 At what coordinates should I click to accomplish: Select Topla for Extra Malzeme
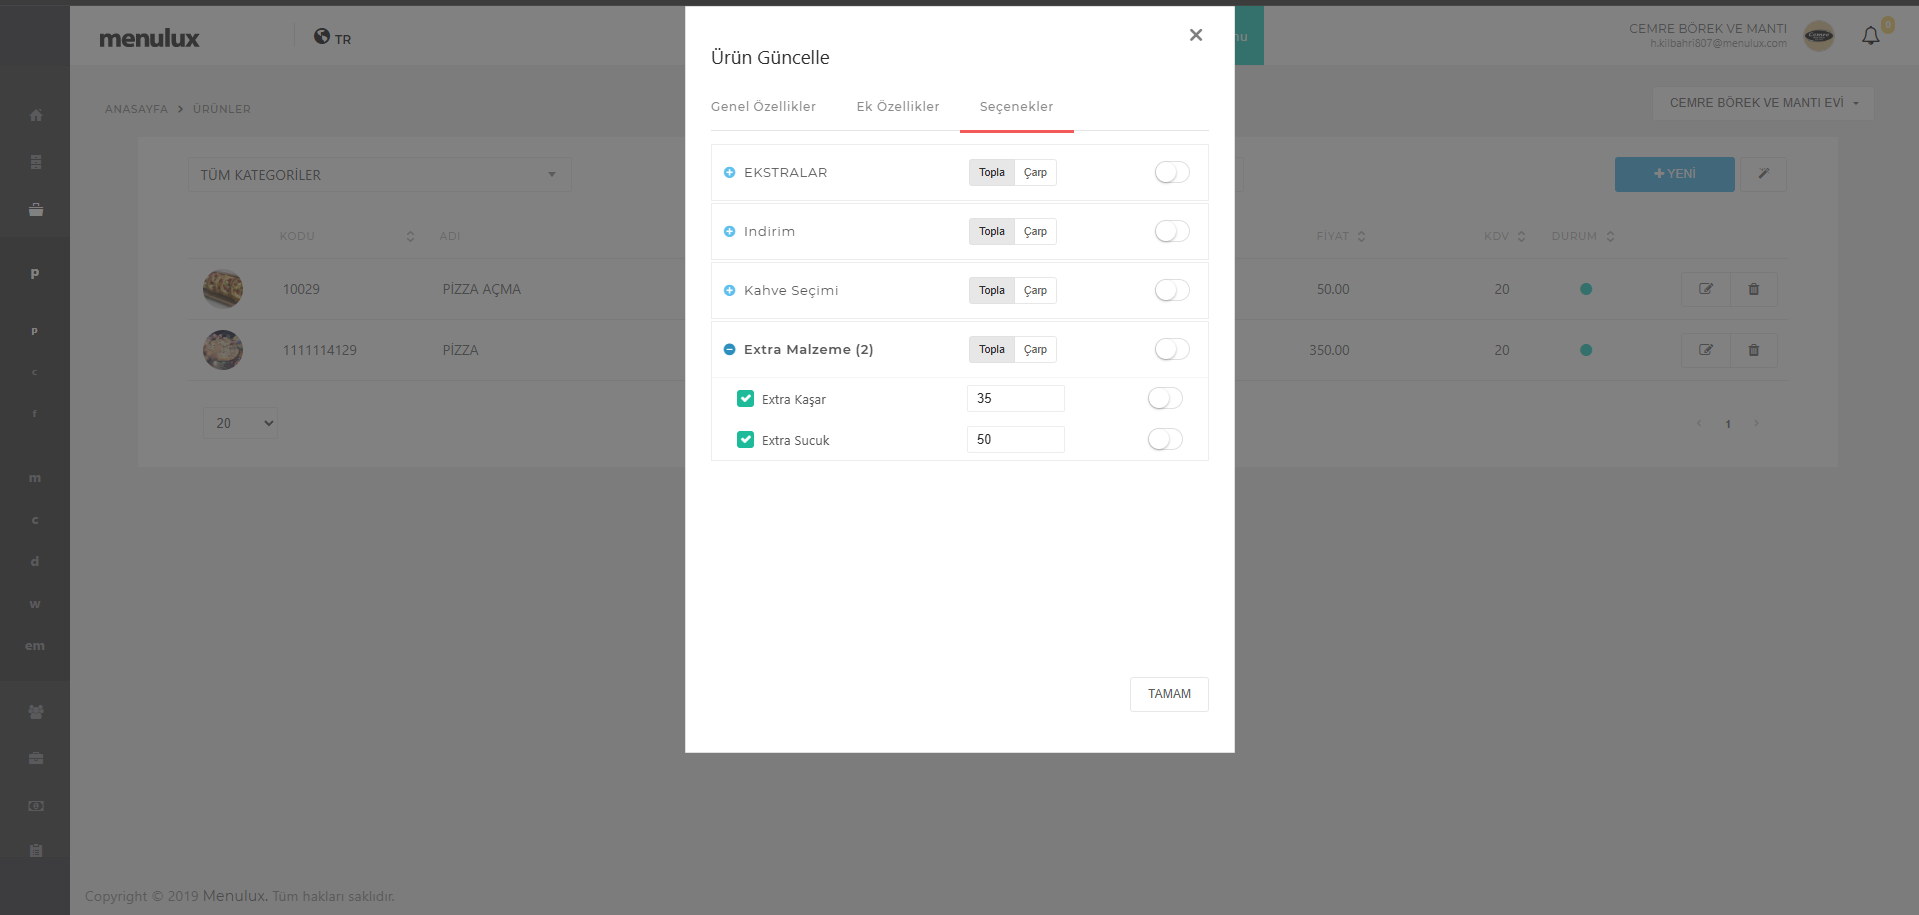click(992, 349)
